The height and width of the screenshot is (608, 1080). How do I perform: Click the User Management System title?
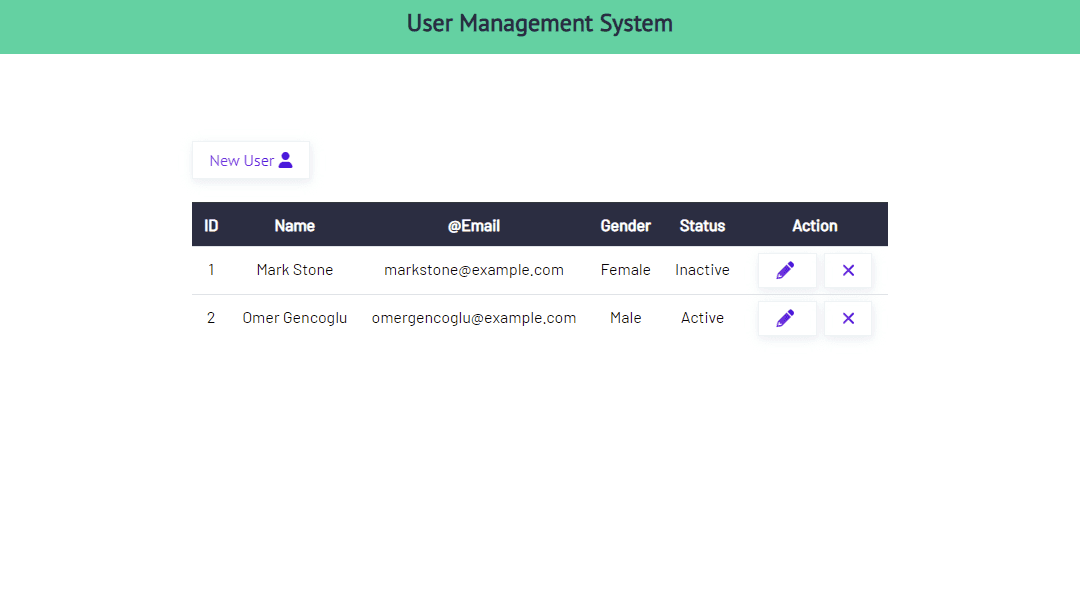click(539, 23)
